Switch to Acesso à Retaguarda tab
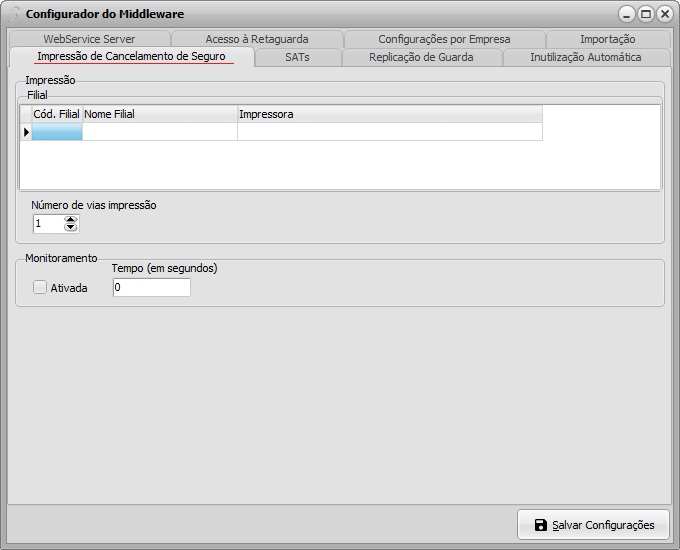 (x=256, y=39)
